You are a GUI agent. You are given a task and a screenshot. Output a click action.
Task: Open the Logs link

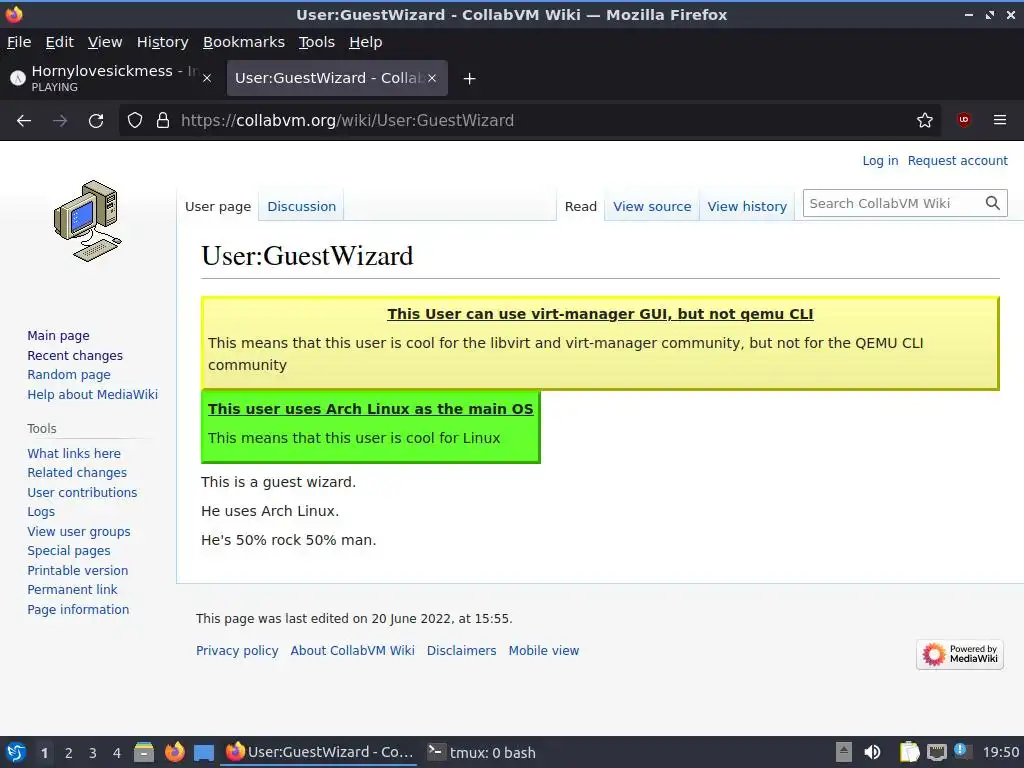tap(41, 512)
